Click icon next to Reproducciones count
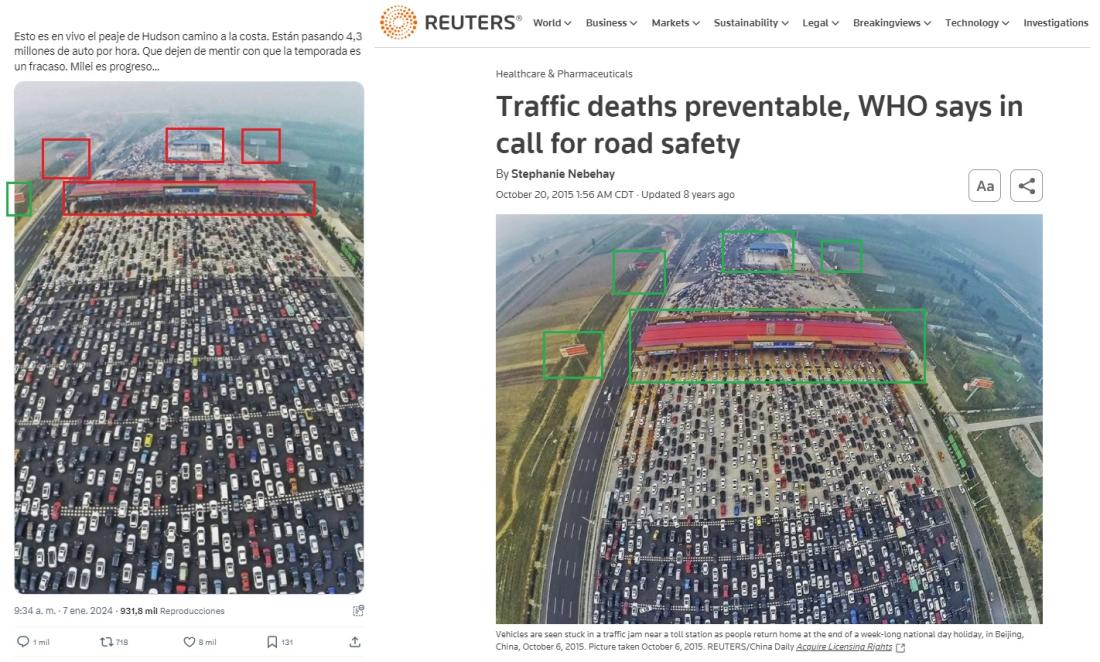1100x662 pixels. 358,611
